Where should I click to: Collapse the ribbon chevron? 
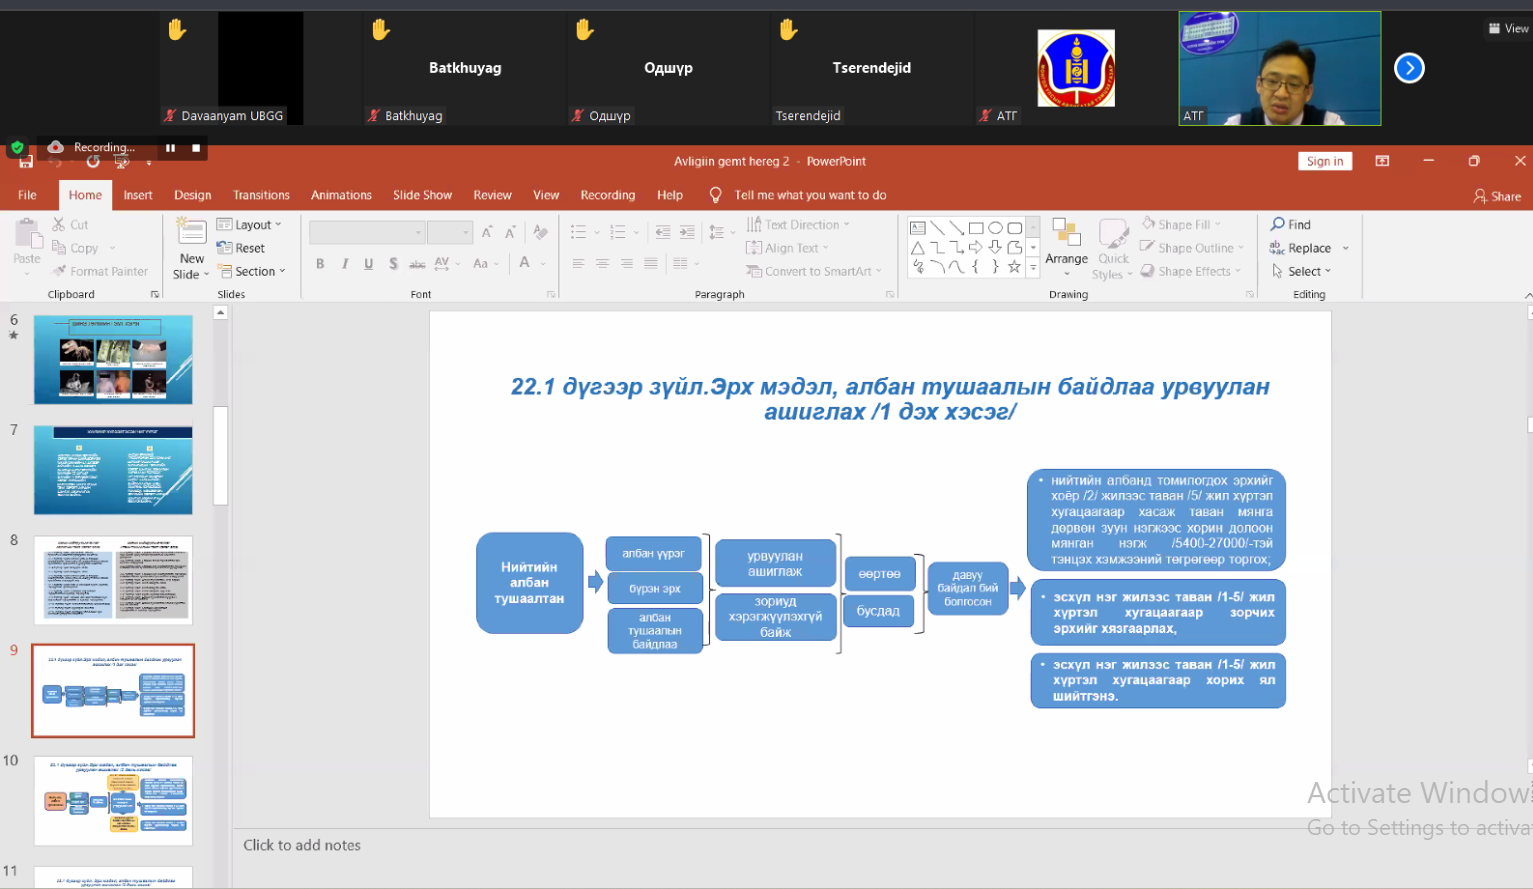point(1527,295)
